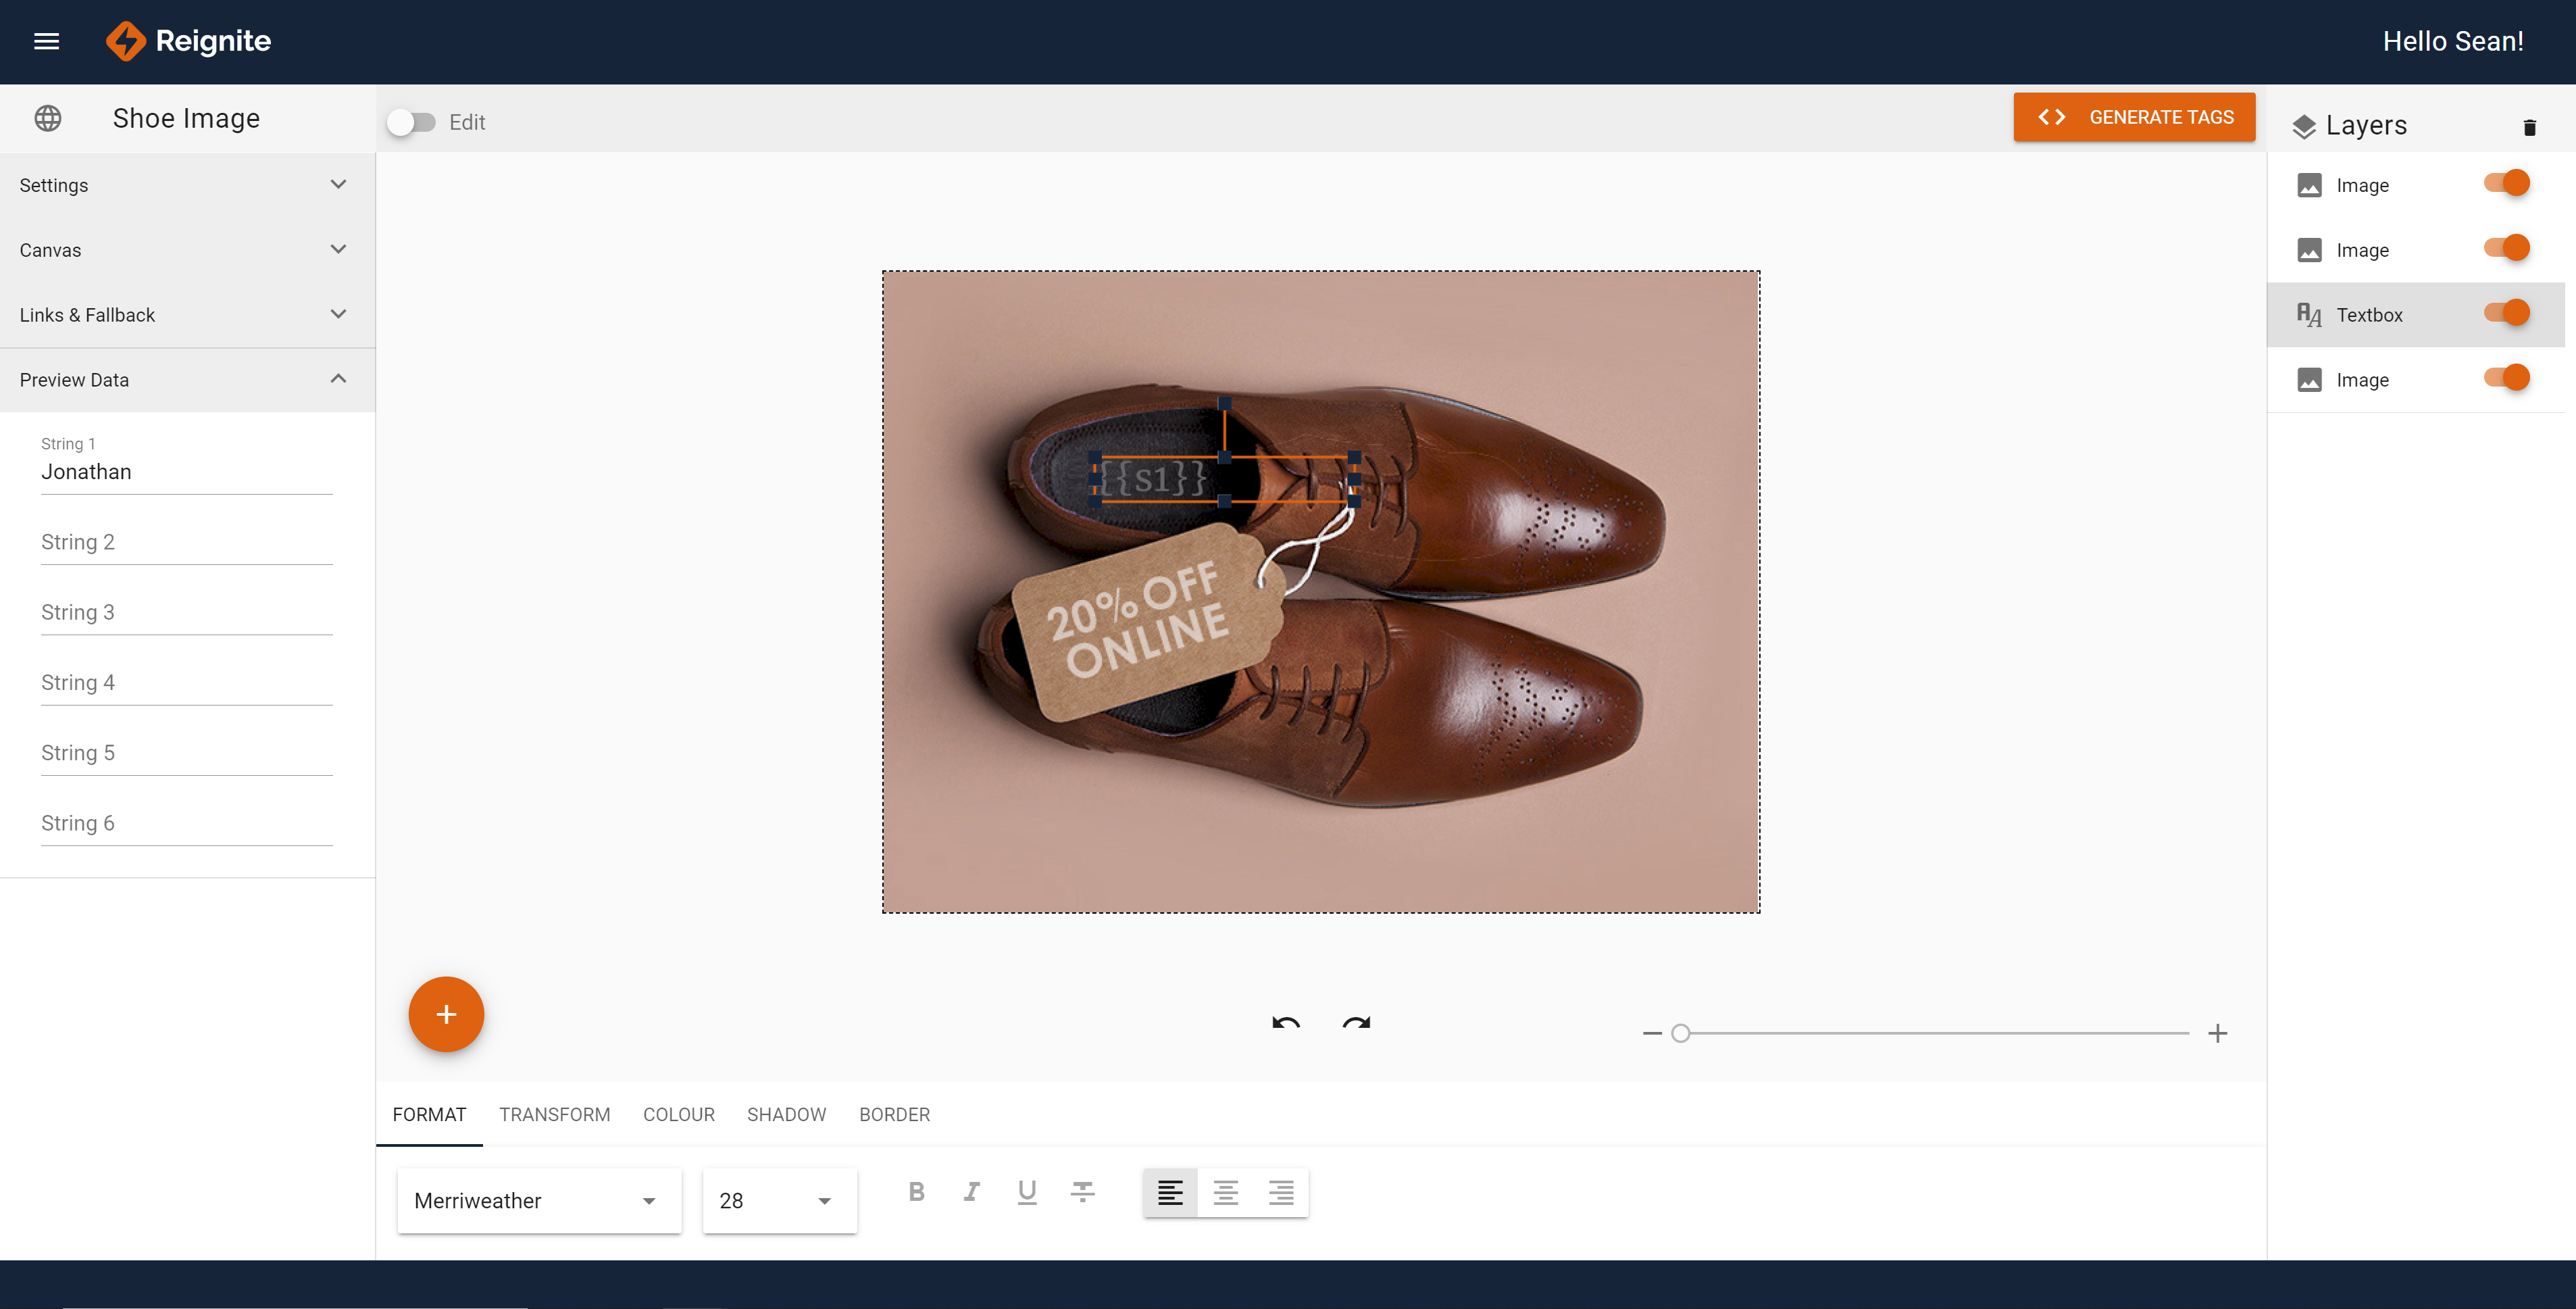Expand the Canvas section
The width and height of the screenshot is (2576, 1309).
coord(187,250)
